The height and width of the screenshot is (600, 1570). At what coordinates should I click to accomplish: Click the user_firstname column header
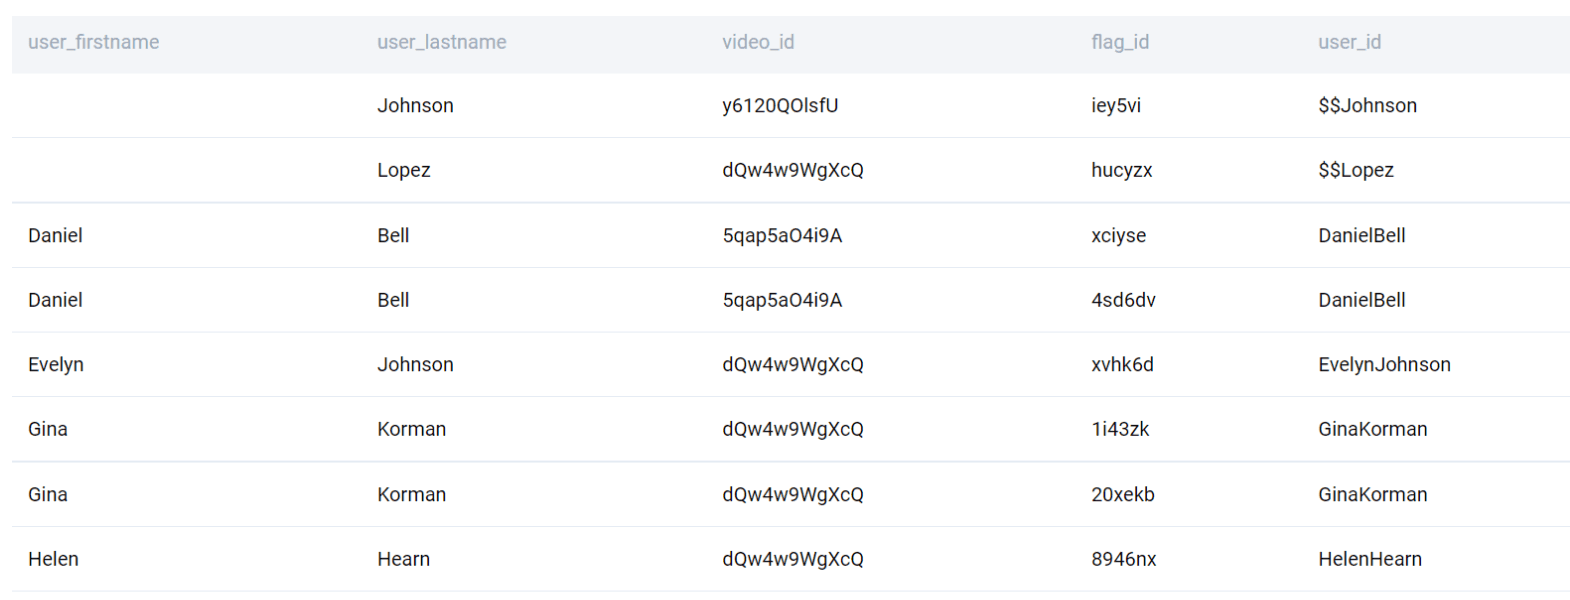tap(93, 42)
